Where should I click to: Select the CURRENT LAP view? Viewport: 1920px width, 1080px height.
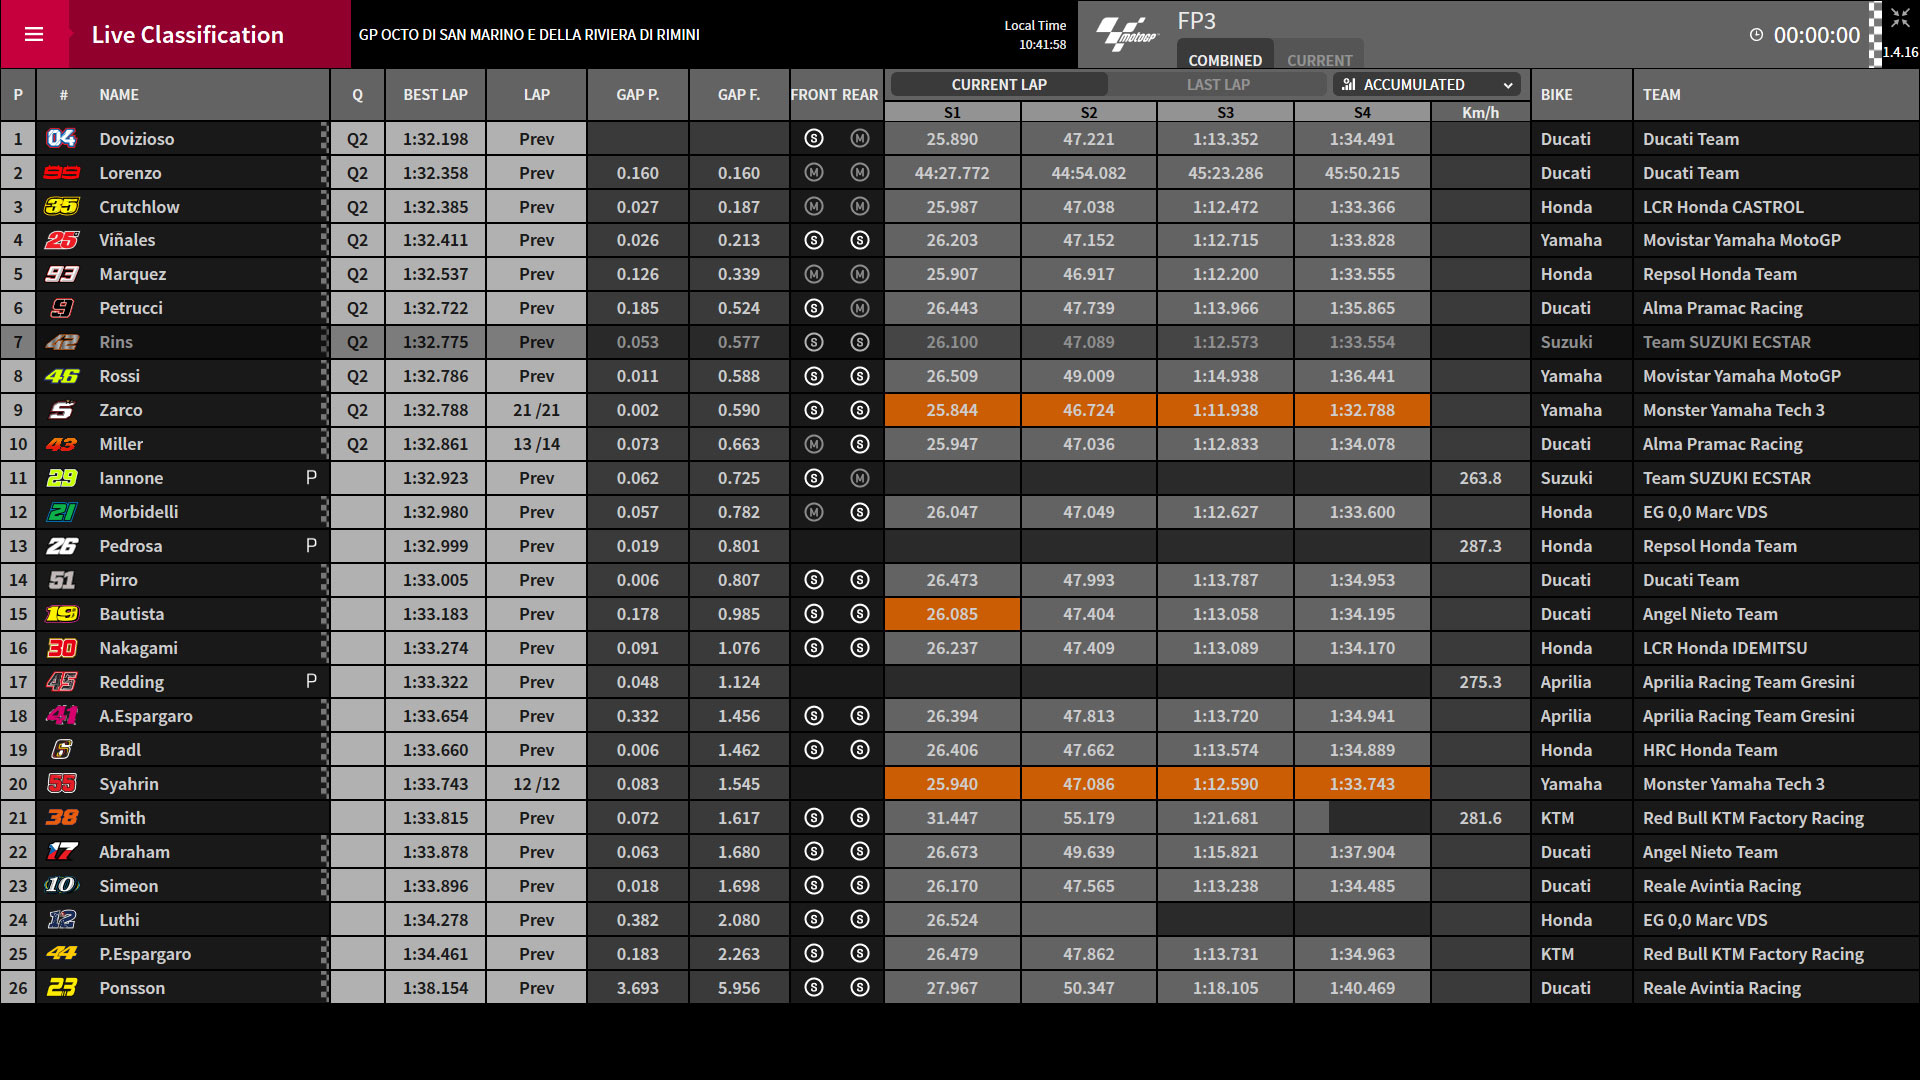coord(999,85)
